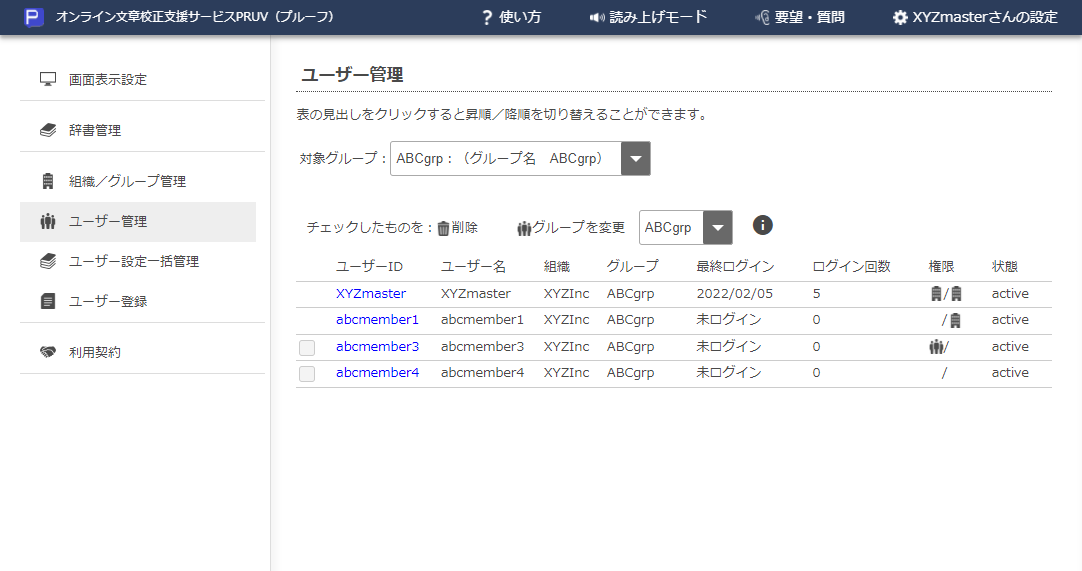Go to ユーザー登録 in sidebar

(108, 301)
